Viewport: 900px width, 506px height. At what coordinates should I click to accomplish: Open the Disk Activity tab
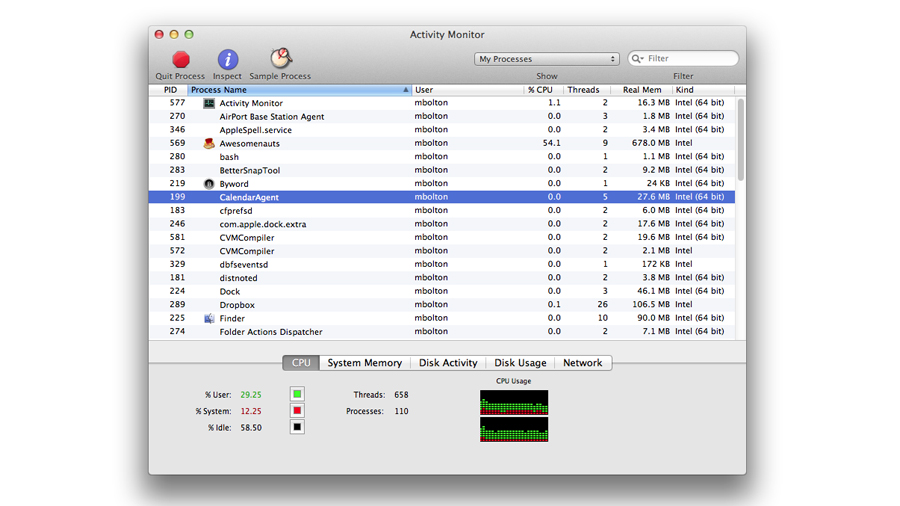(x=448, y=363)
